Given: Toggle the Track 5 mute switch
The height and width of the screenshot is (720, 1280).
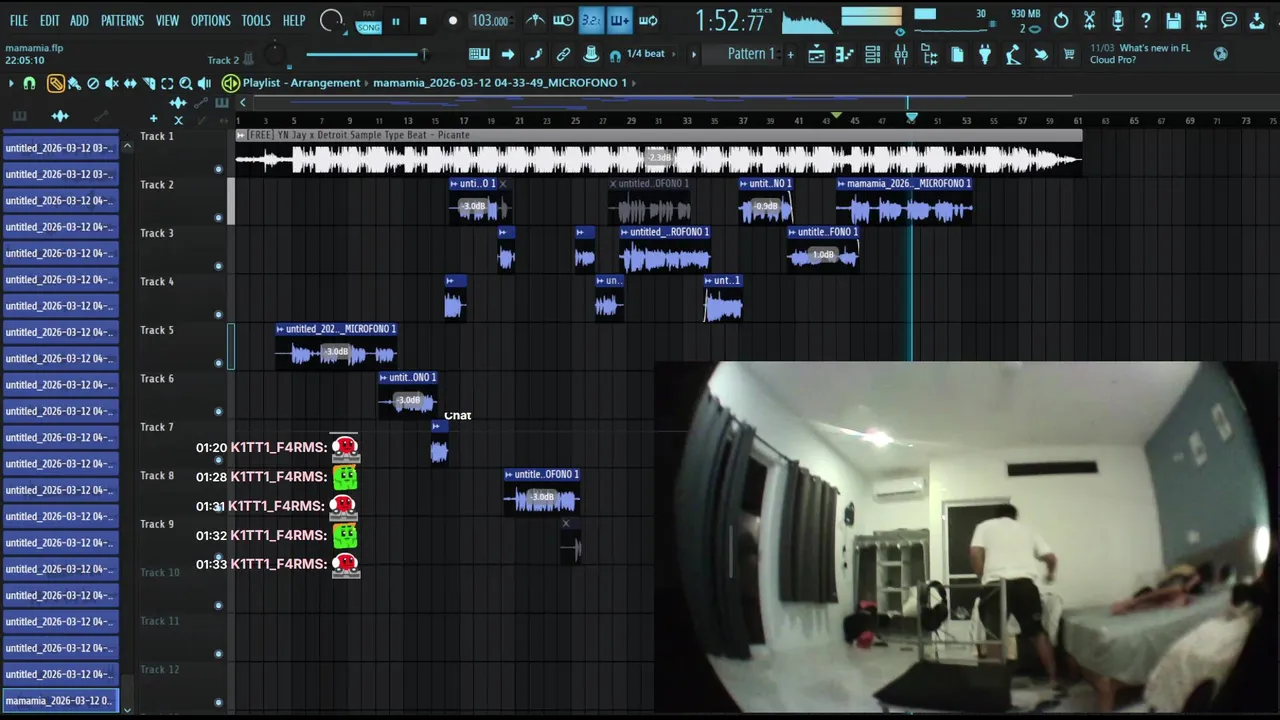Looking at the screenshot, I should pos(218,363).
